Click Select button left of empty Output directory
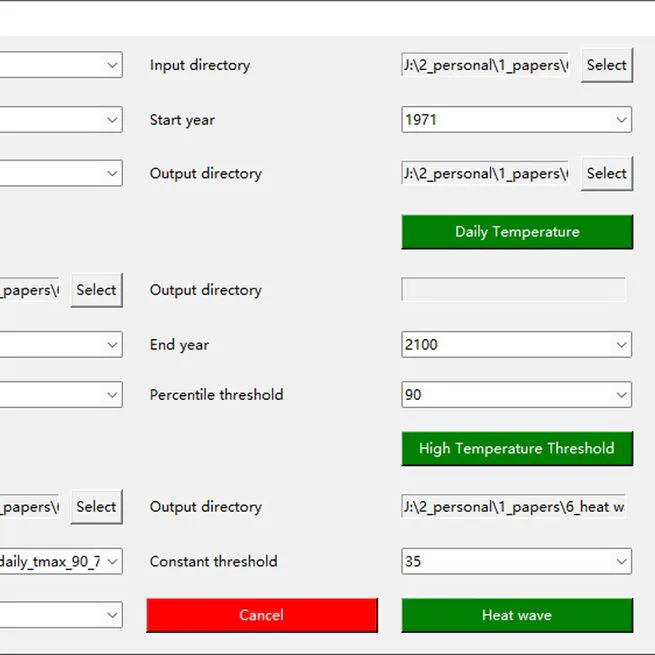655x655 pixels. [96, 290]
